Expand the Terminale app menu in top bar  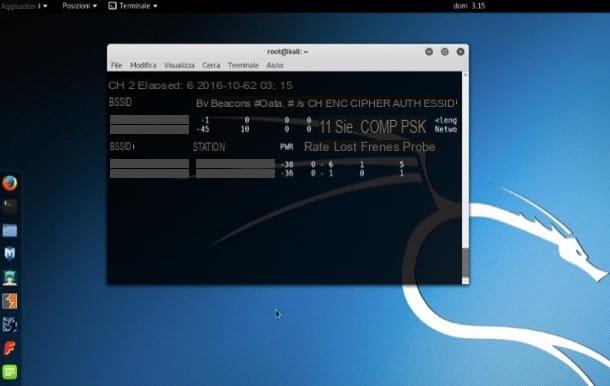(x=133, y=6)
